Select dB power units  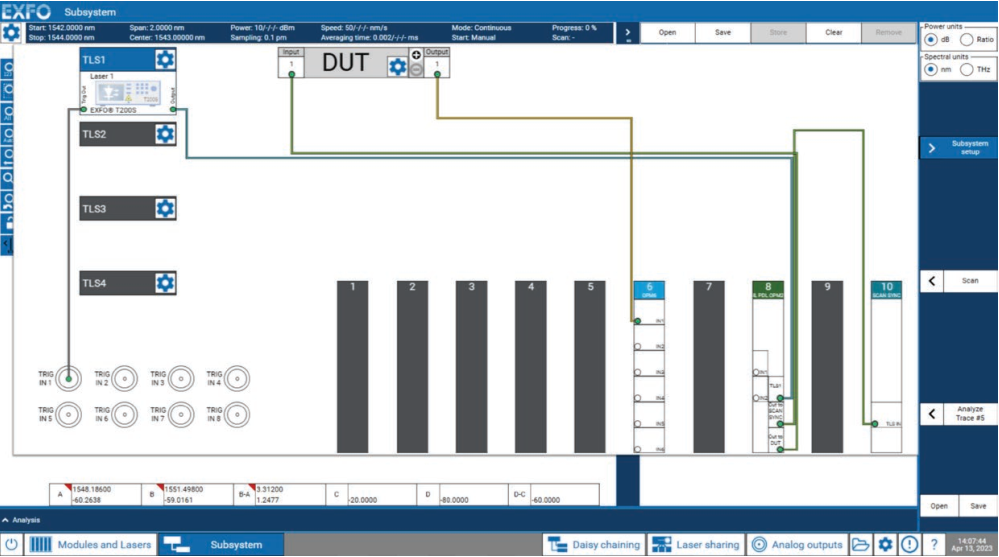coord(932,40)
